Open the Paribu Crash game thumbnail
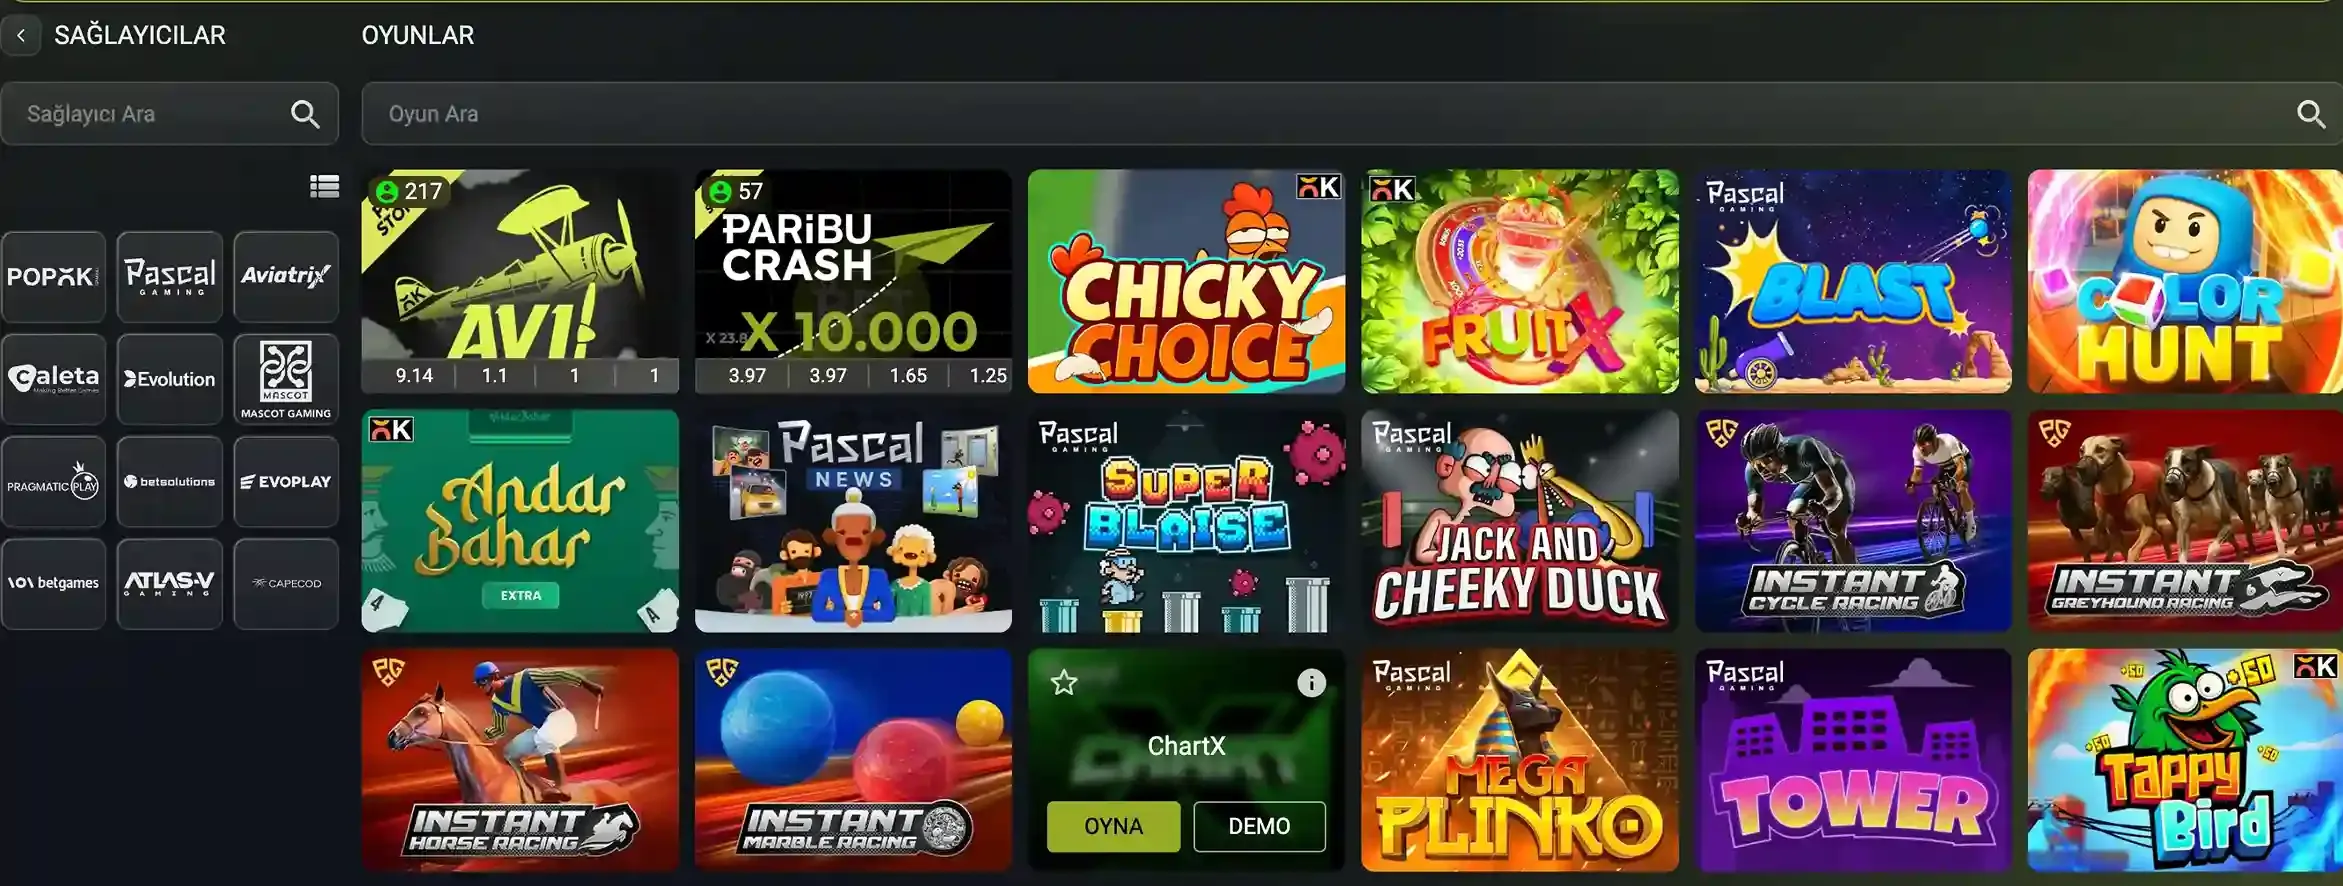The width and height of the screenshot is (2343, 886). pyautogui.click(x=853, y=281)
